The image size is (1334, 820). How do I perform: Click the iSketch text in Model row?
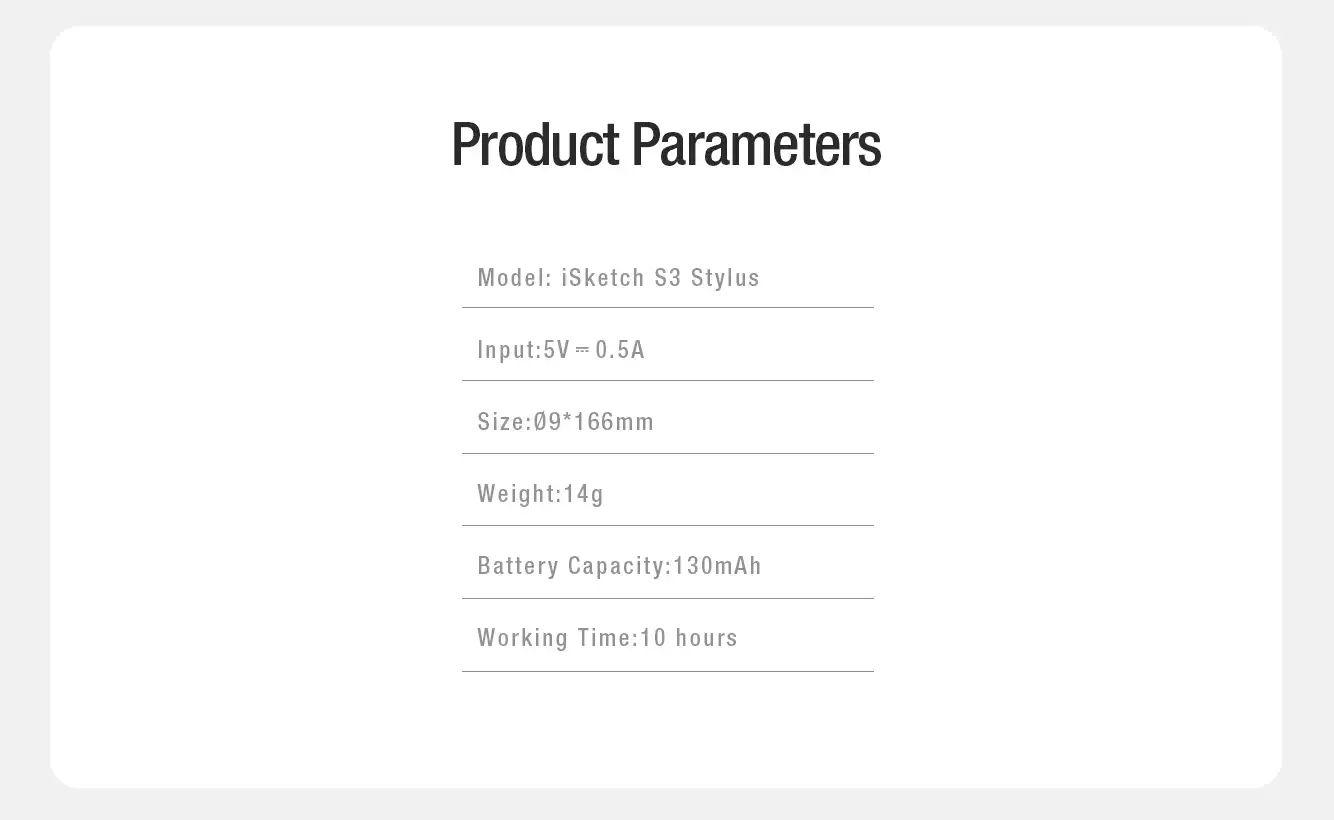[603, 278]
